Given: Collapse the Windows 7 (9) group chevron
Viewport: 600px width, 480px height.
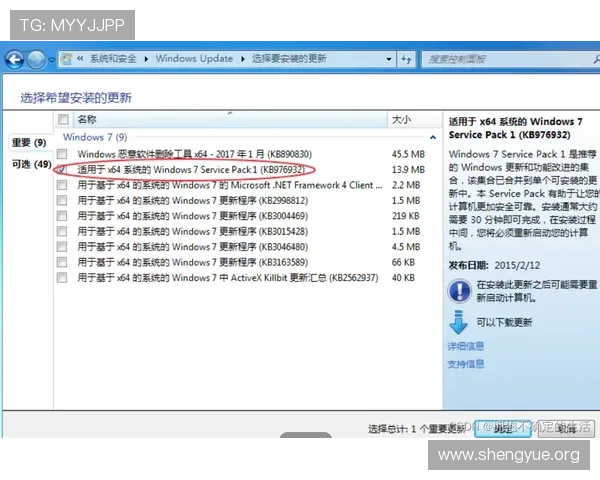Looking at the screenshot, I should 433,137.
